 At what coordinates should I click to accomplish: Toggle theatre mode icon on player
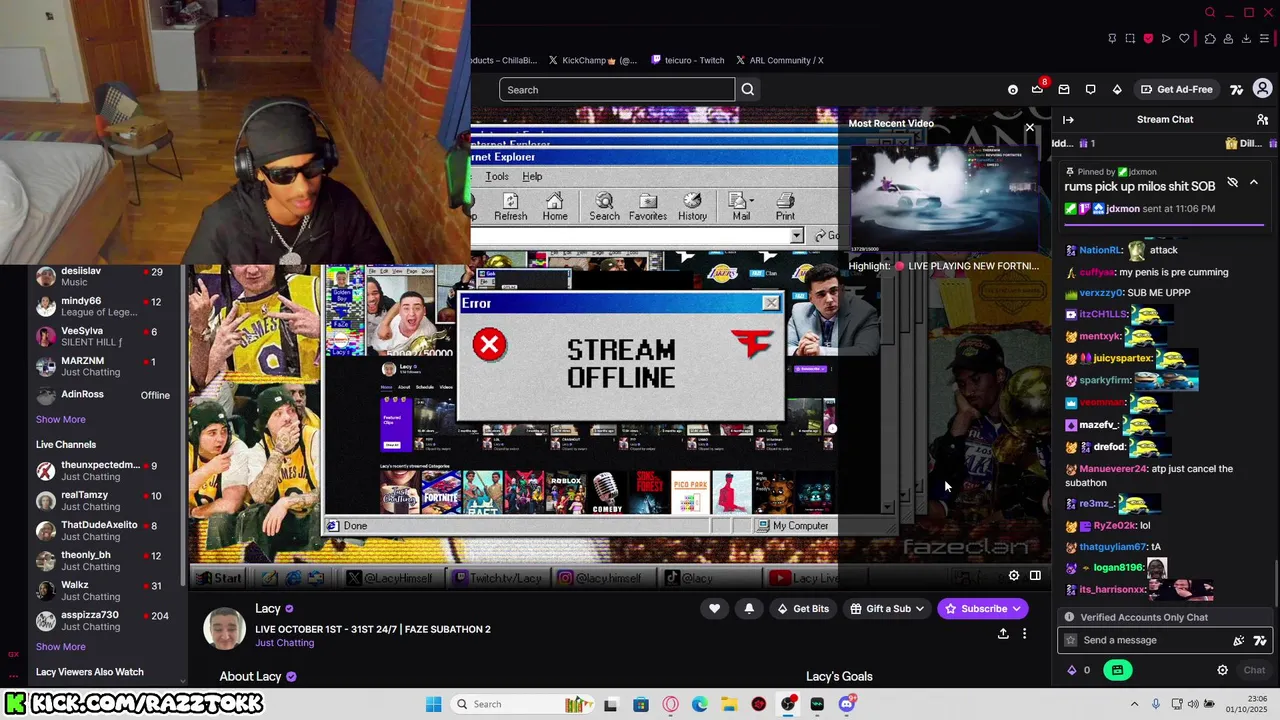1035,575
